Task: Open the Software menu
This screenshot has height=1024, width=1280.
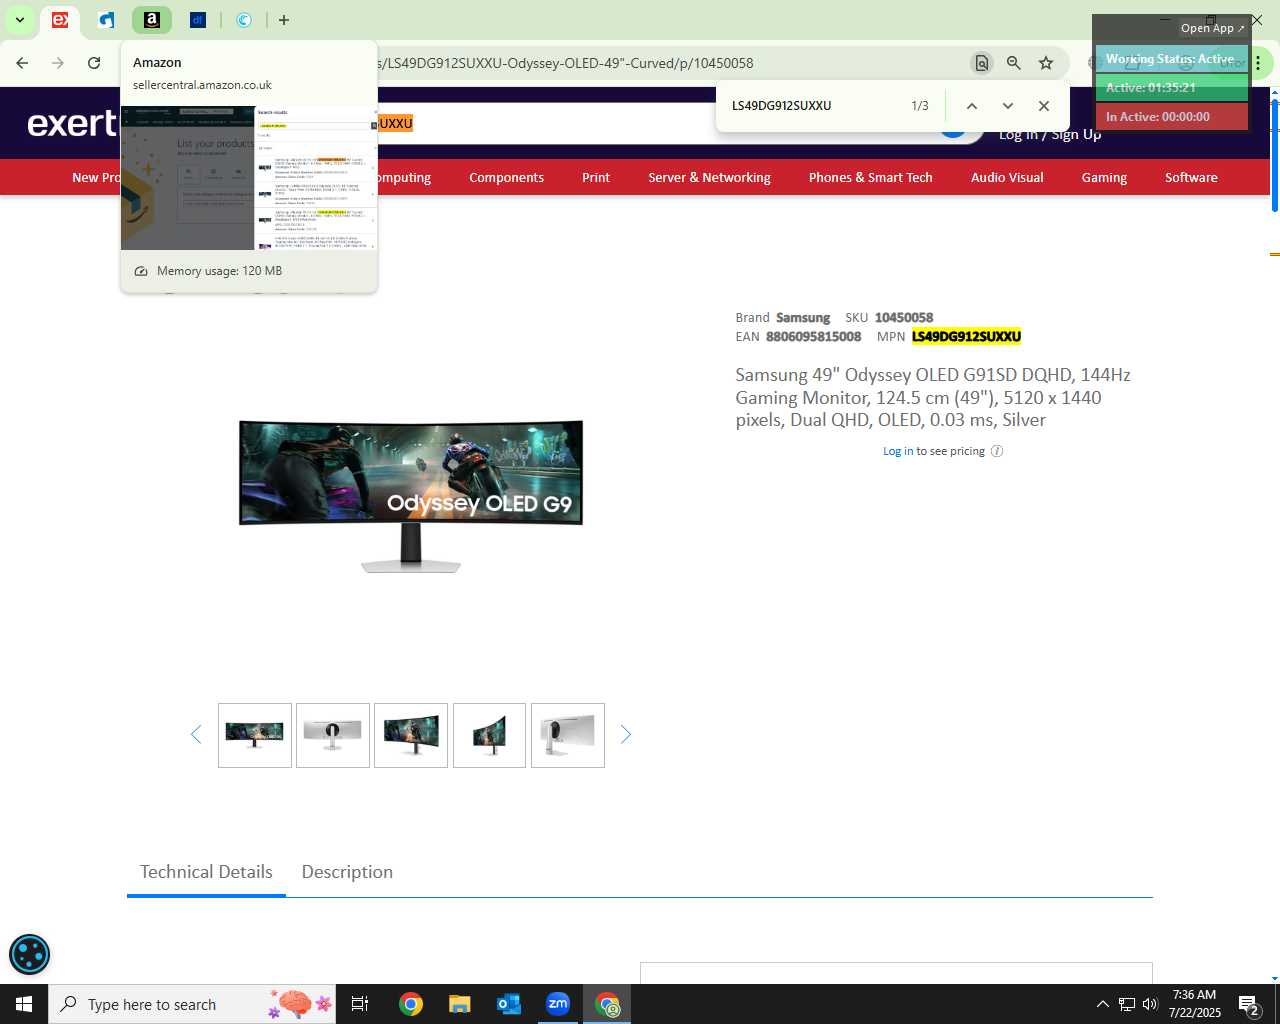Action: point(1191,177)
